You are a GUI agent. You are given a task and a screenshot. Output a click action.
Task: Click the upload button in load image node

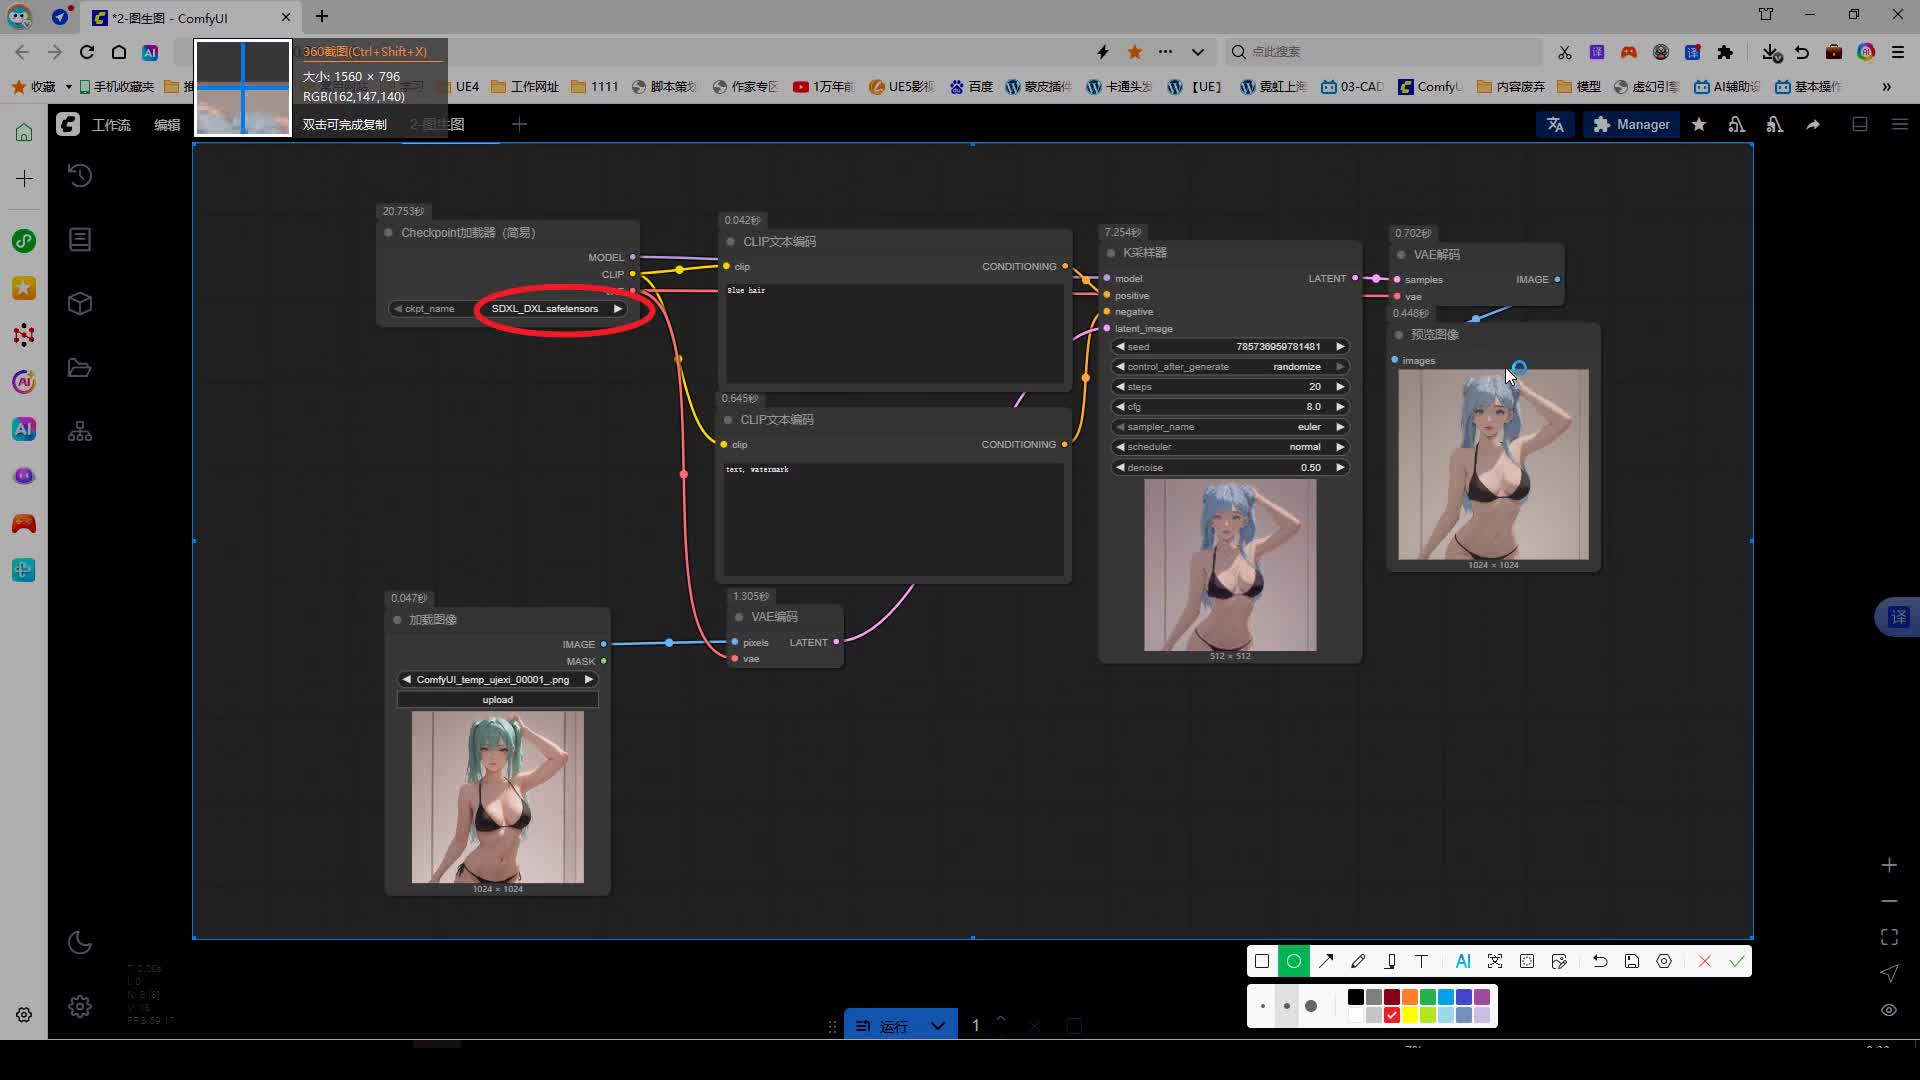(x=497, y=700)
